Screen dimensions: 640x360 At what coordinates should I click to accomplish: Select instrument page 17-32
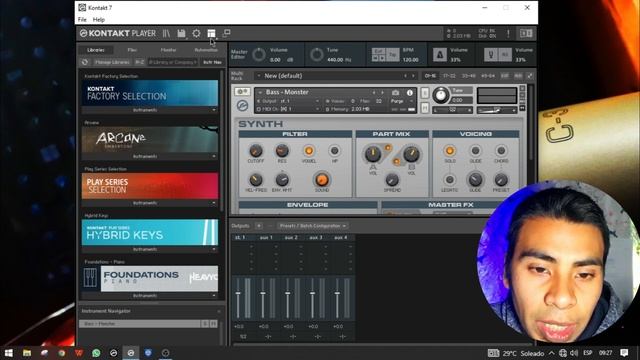click(x=449, y=76)
